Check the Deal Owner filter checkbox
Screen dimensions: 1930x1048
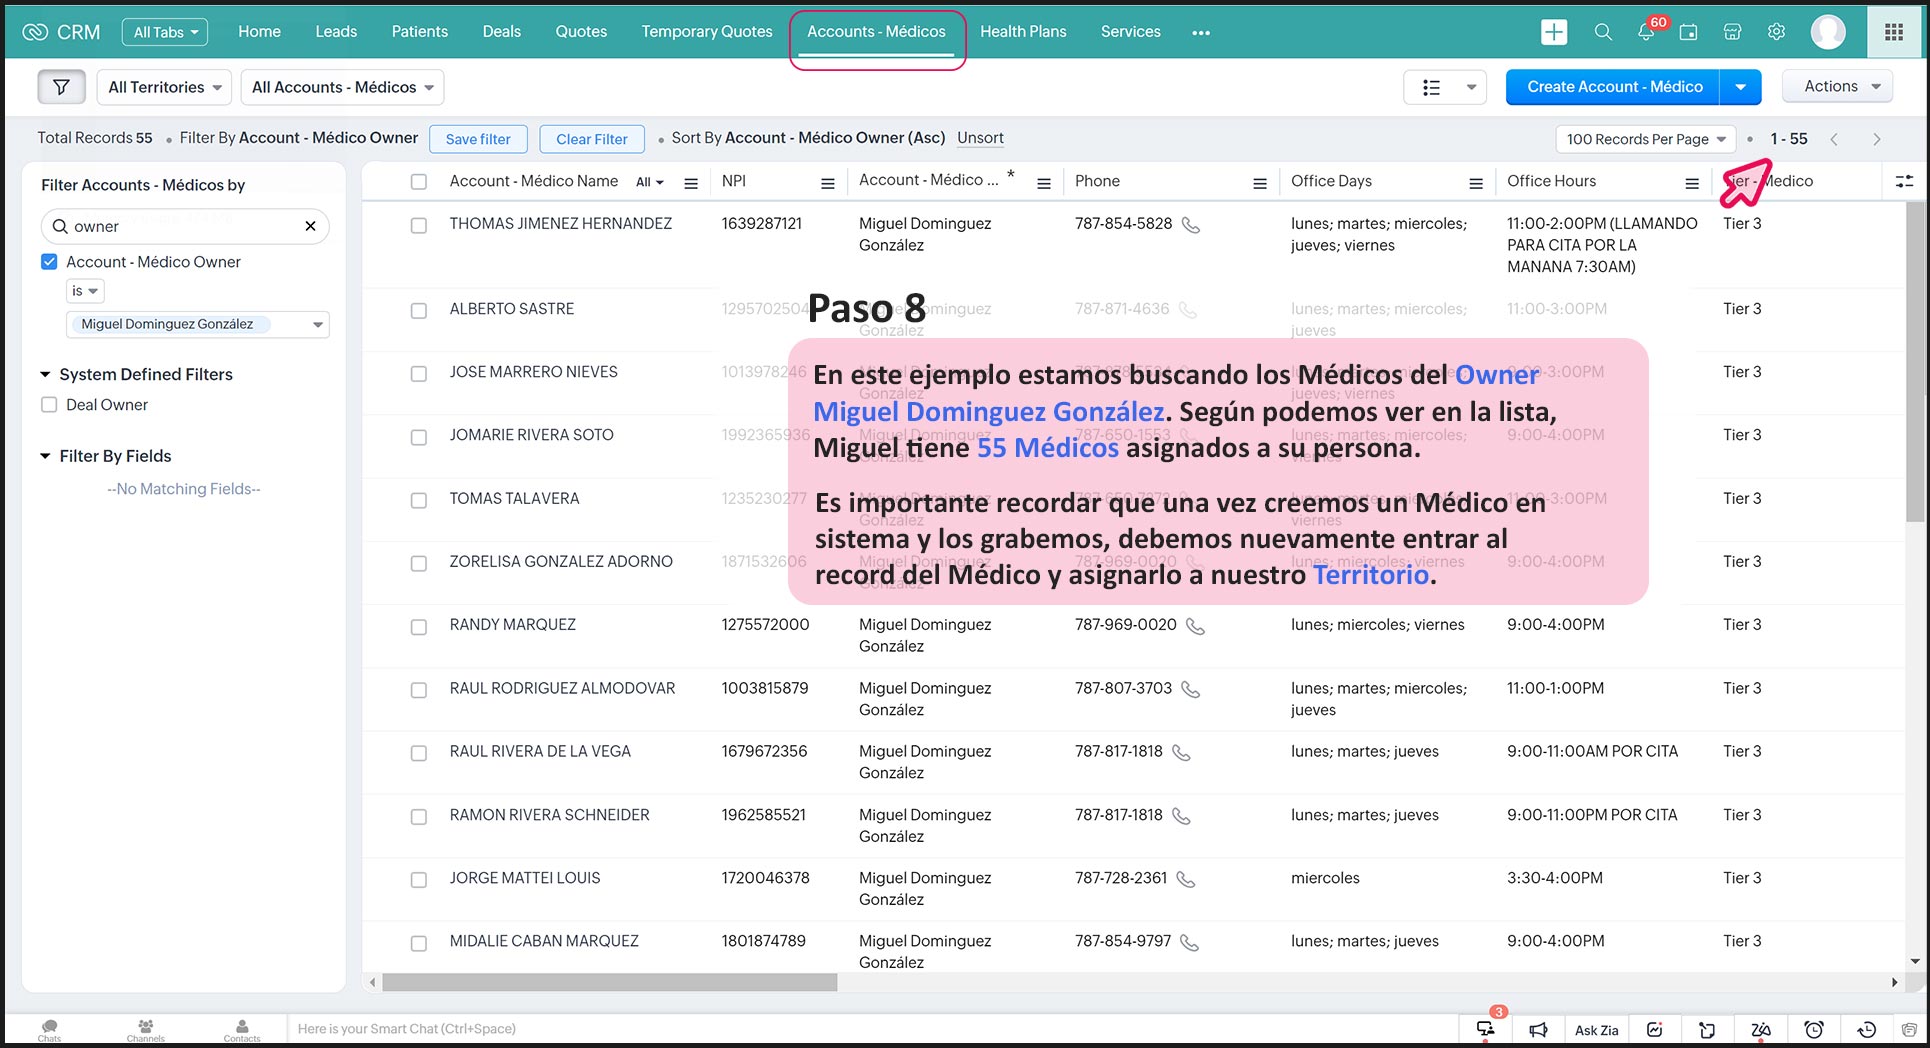pos(49,405)
